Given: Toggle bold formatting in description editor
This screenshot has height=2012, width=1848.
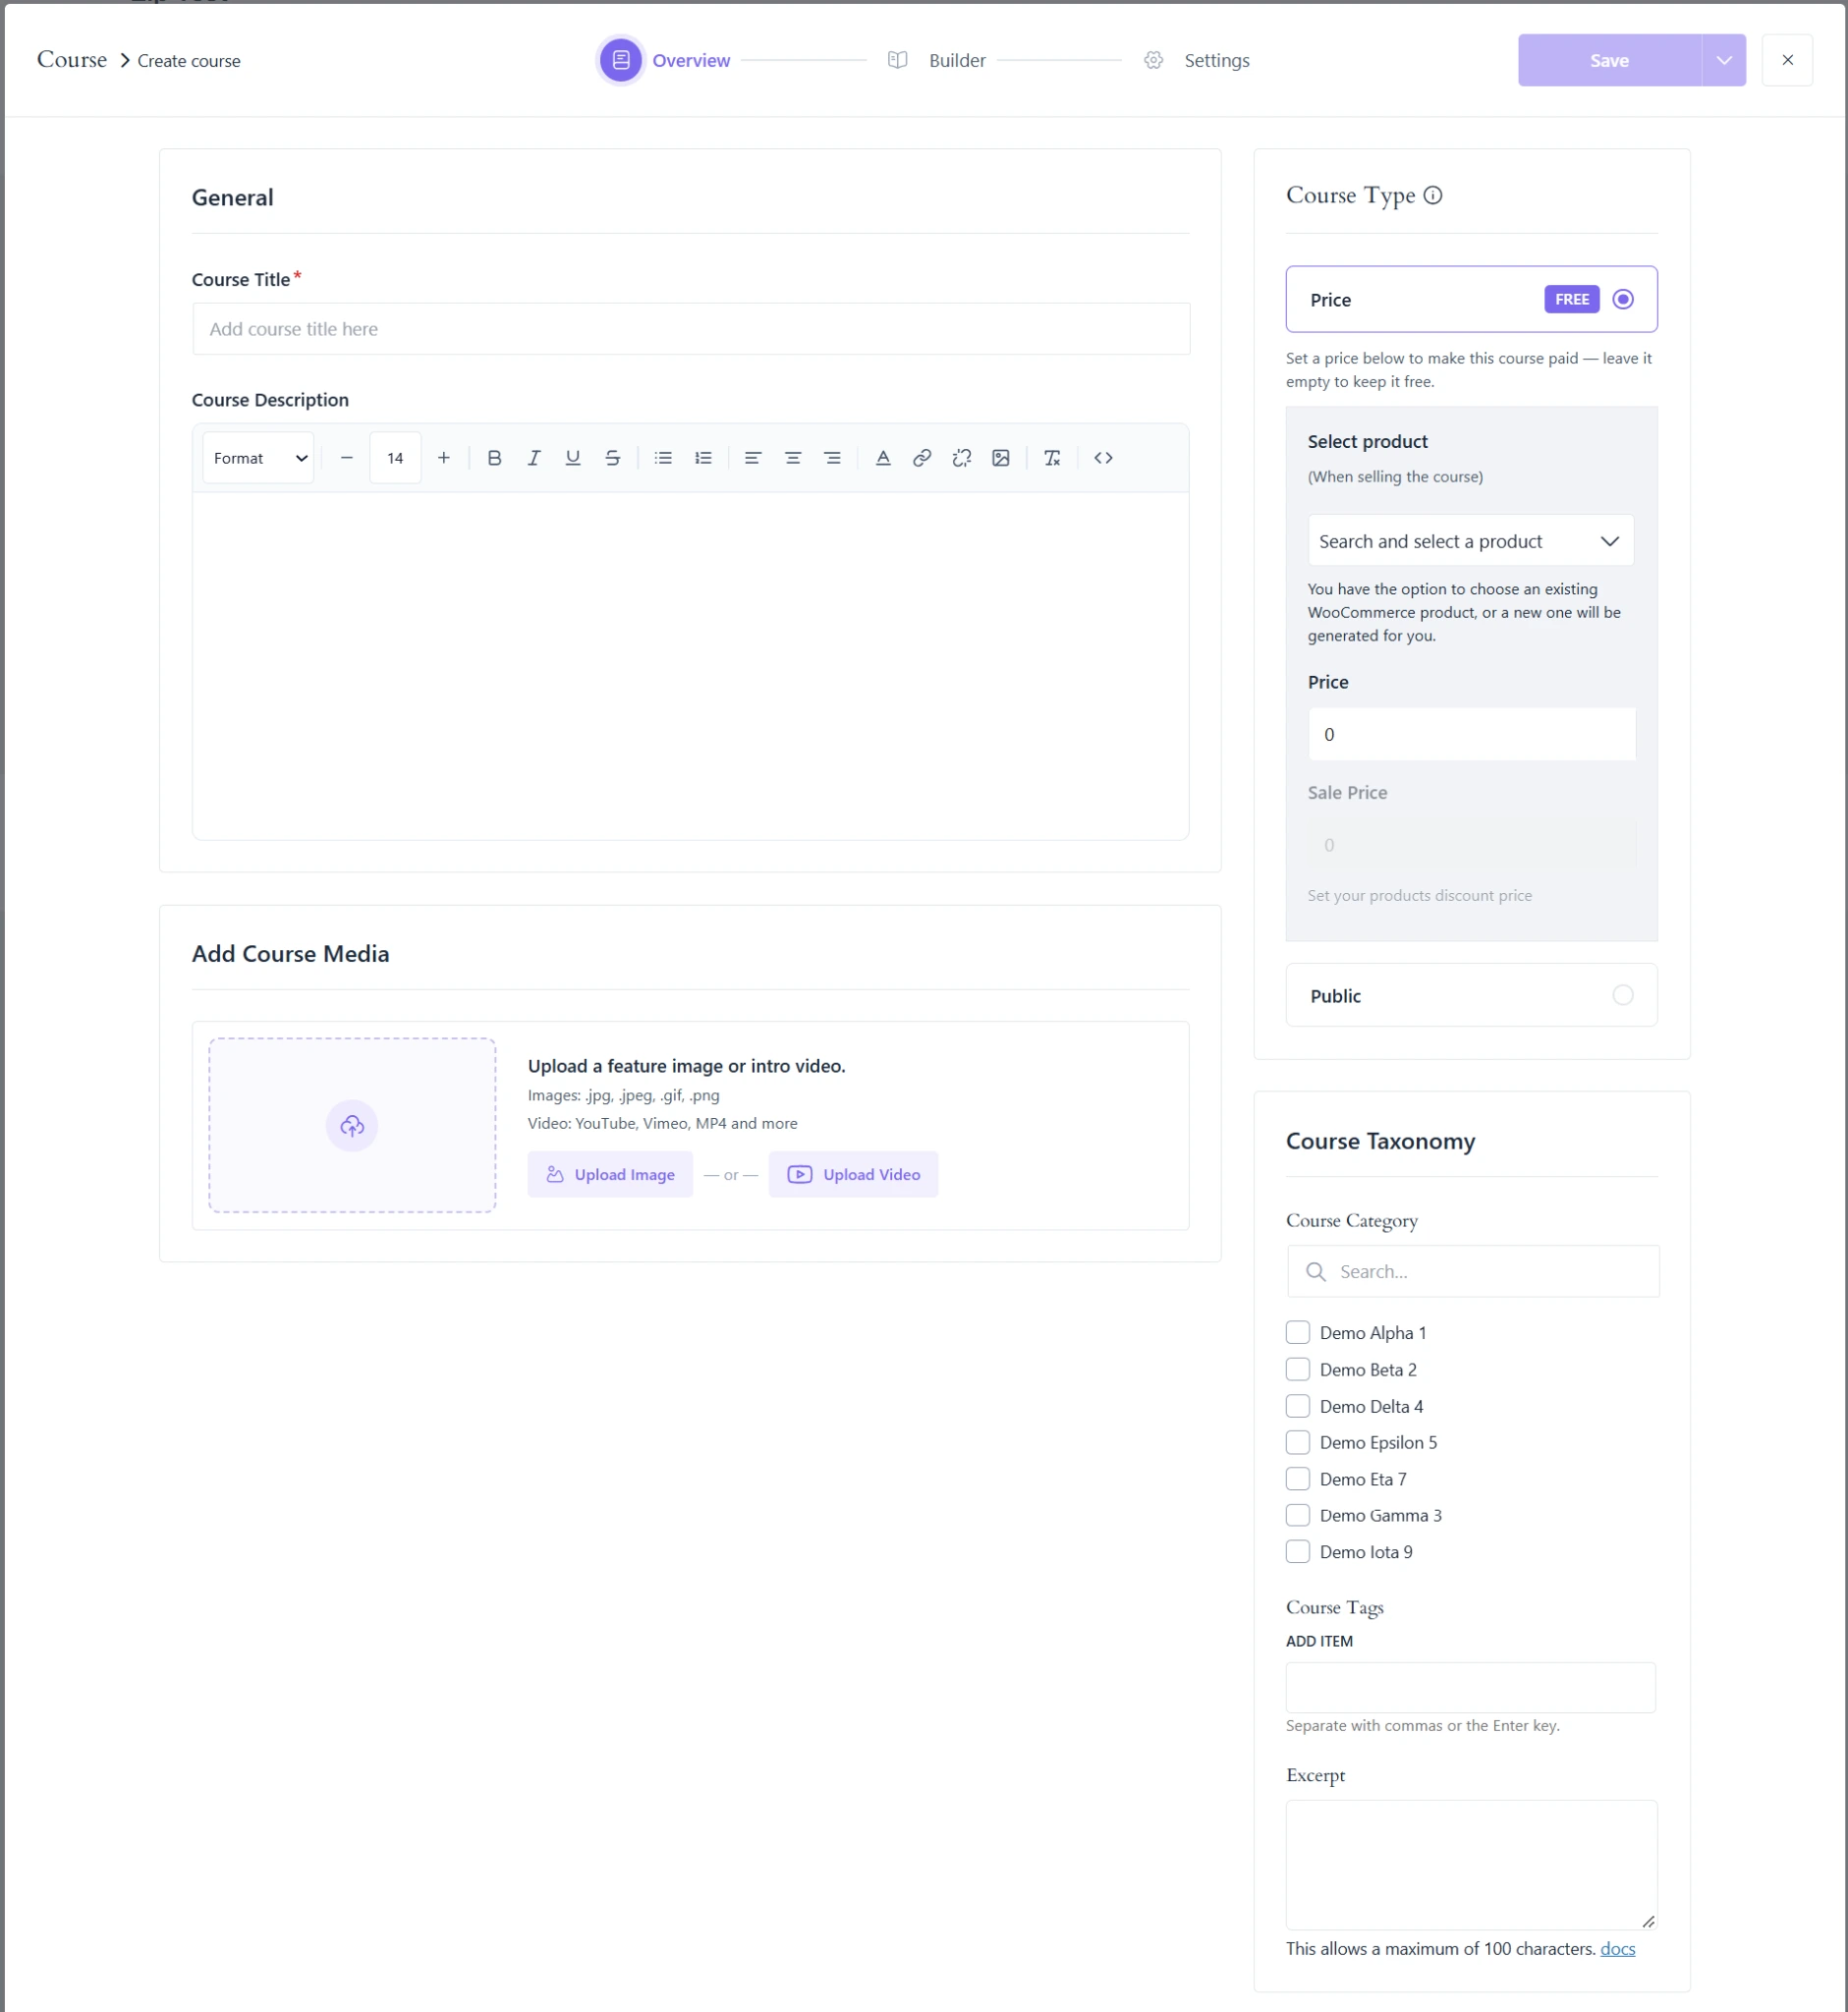Looking at the screenshot, I should point(494,458).
